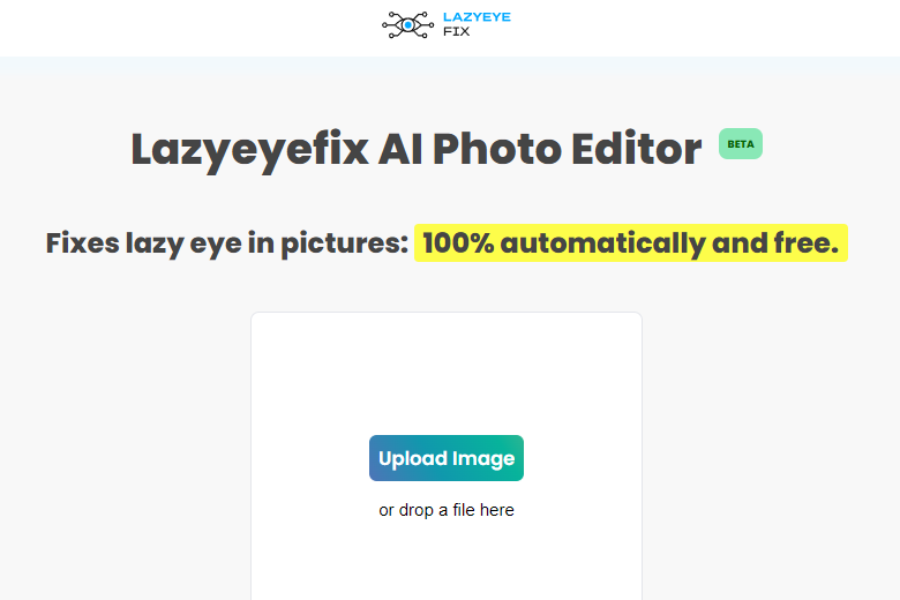Click the Lazyeyefix AI Photo Editor heading

point(416,149)
